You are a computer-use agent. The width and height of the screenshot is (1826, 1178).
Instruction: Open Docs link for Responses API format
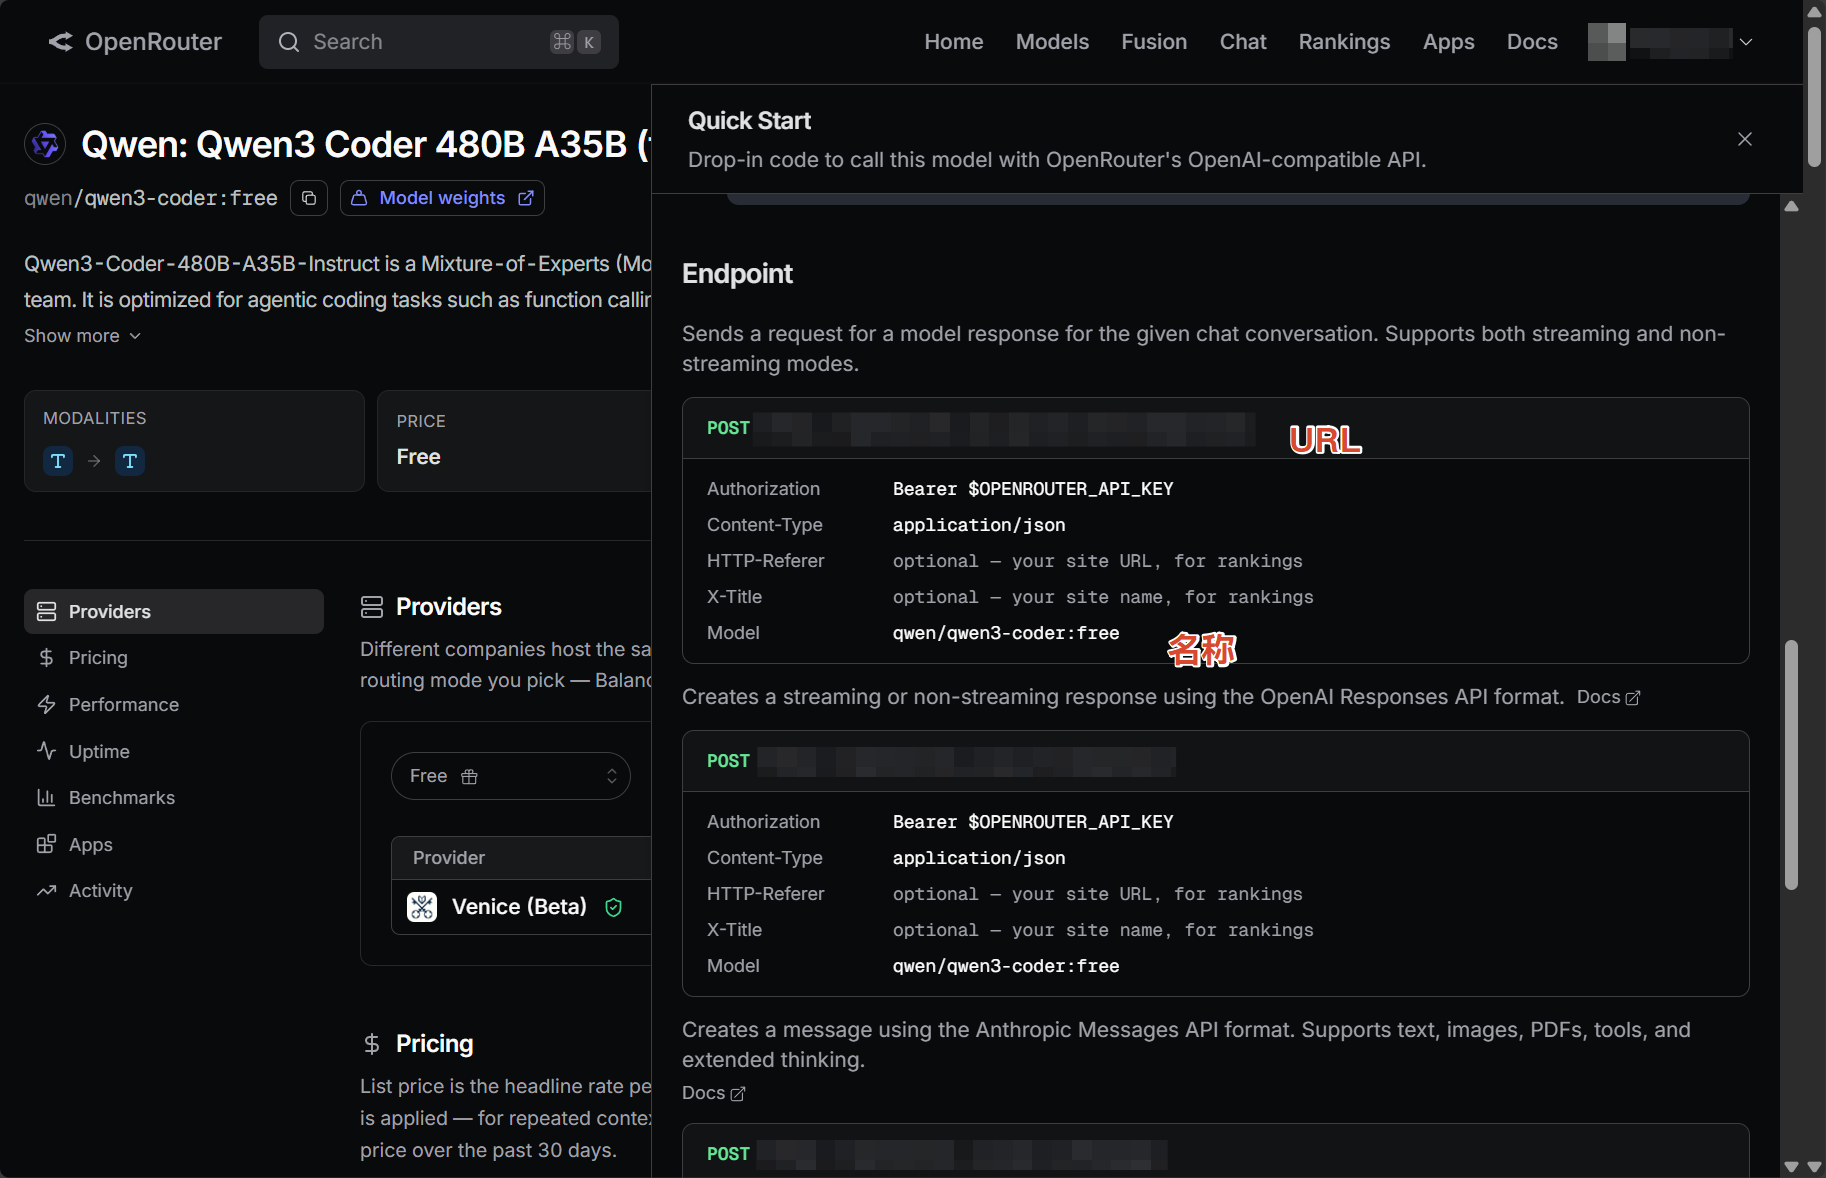tap(1608, 697)
